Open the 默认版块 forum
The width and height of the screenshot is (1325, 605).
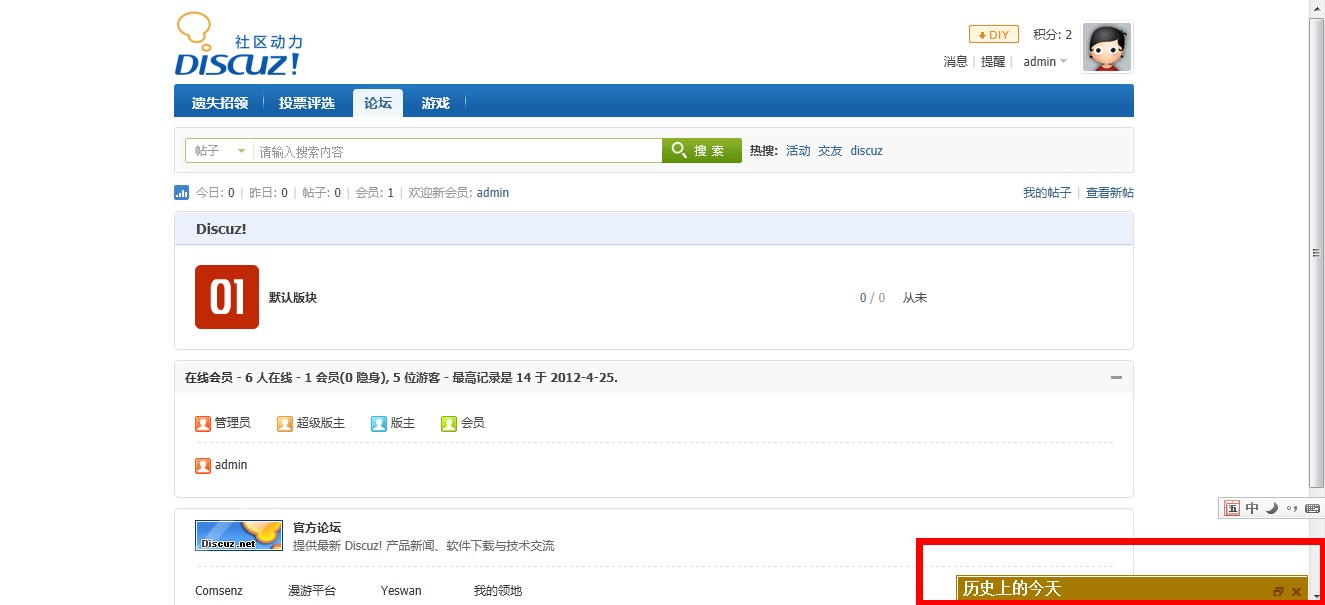tap(293, 298)
